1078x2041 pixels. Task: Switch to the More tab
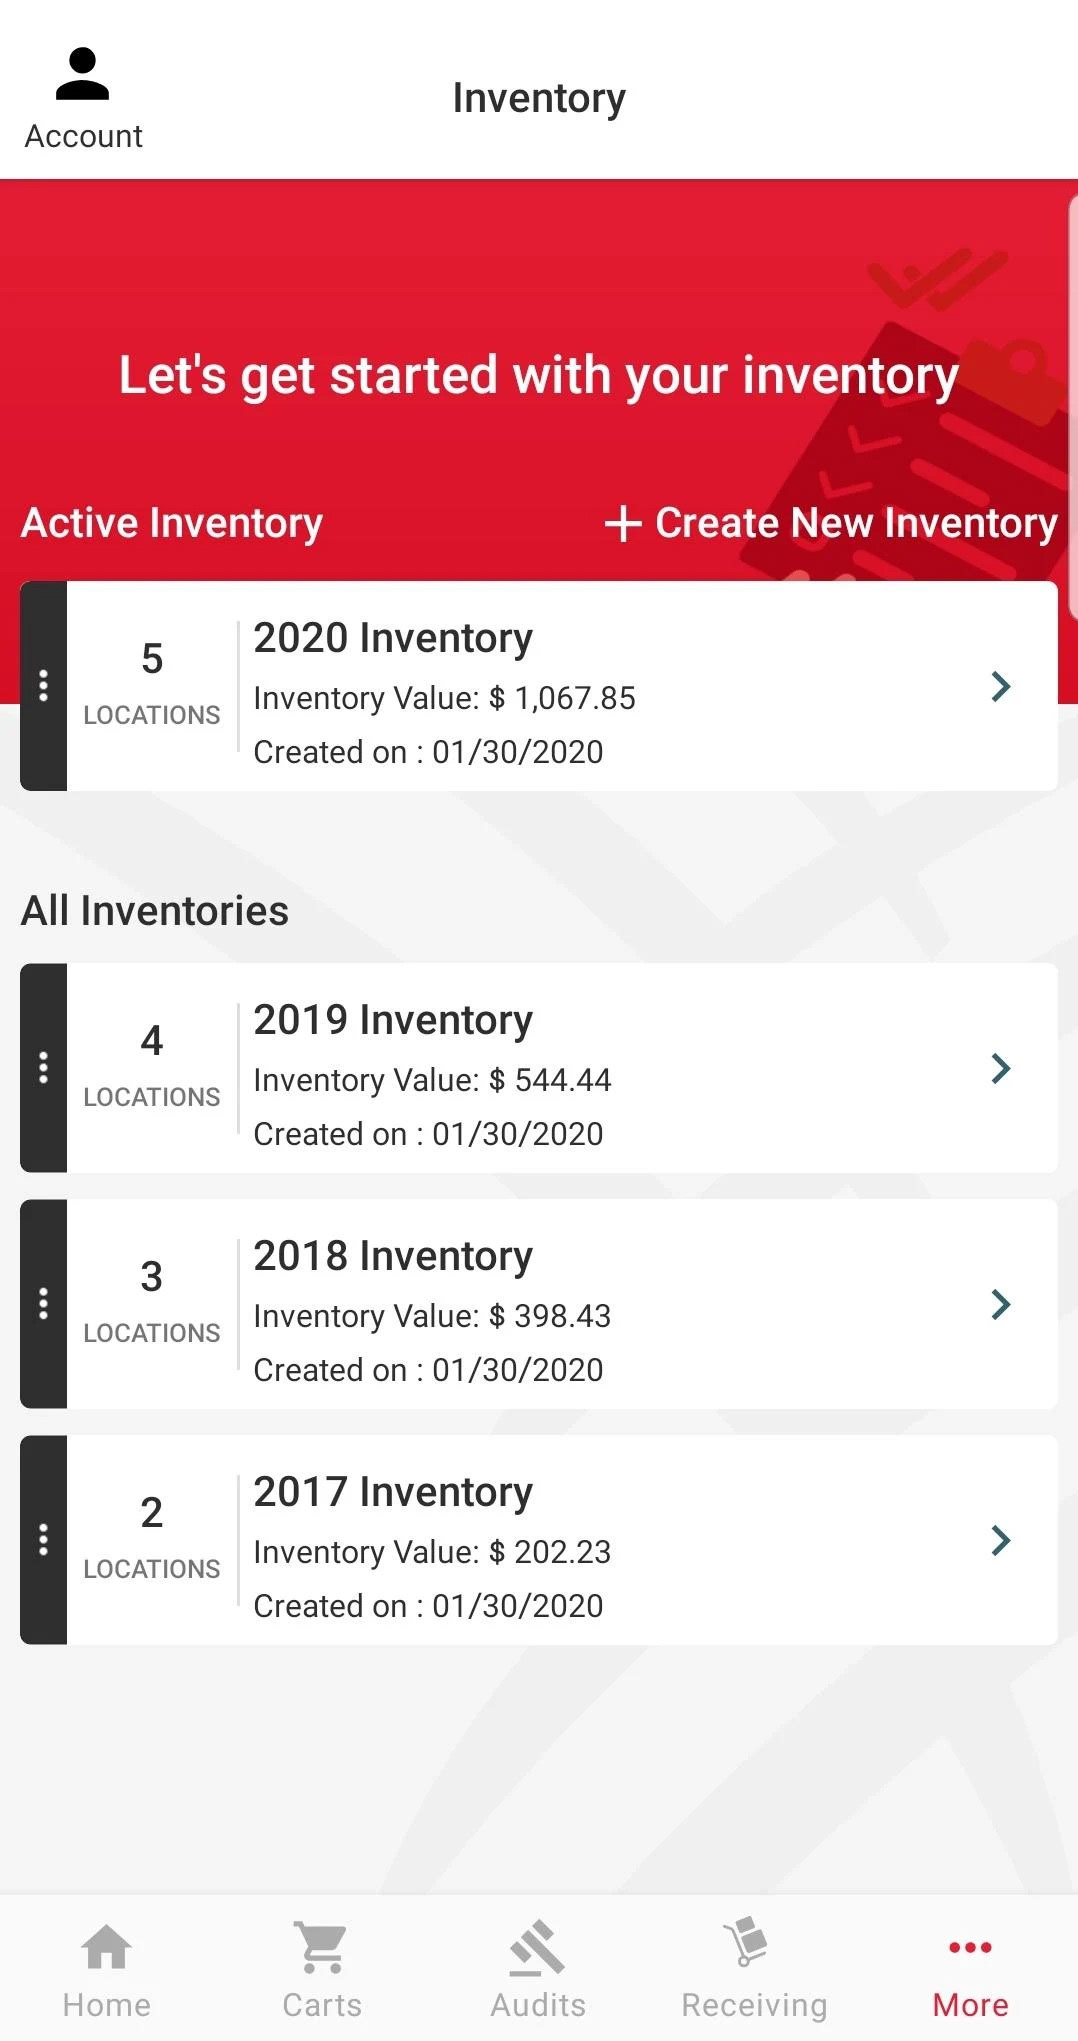[x=970, y=1970]
